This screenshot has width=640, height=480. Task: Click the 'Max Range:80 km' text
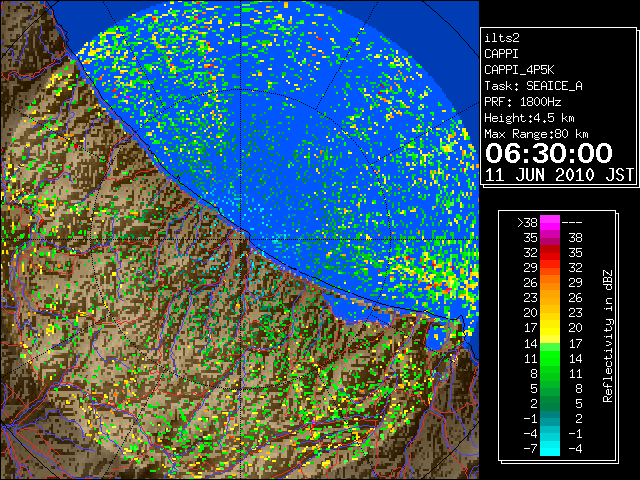(x=536, y=134)
